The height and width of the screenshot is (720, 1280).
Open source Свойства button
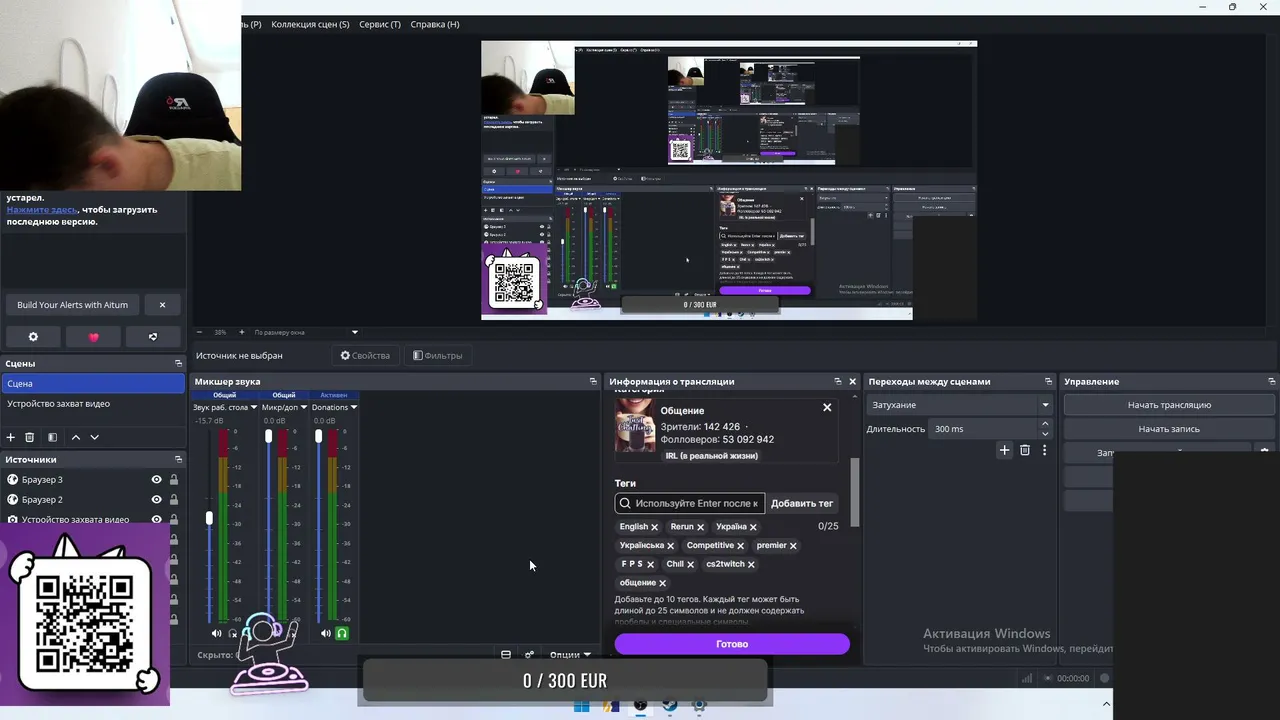point(365,355)
